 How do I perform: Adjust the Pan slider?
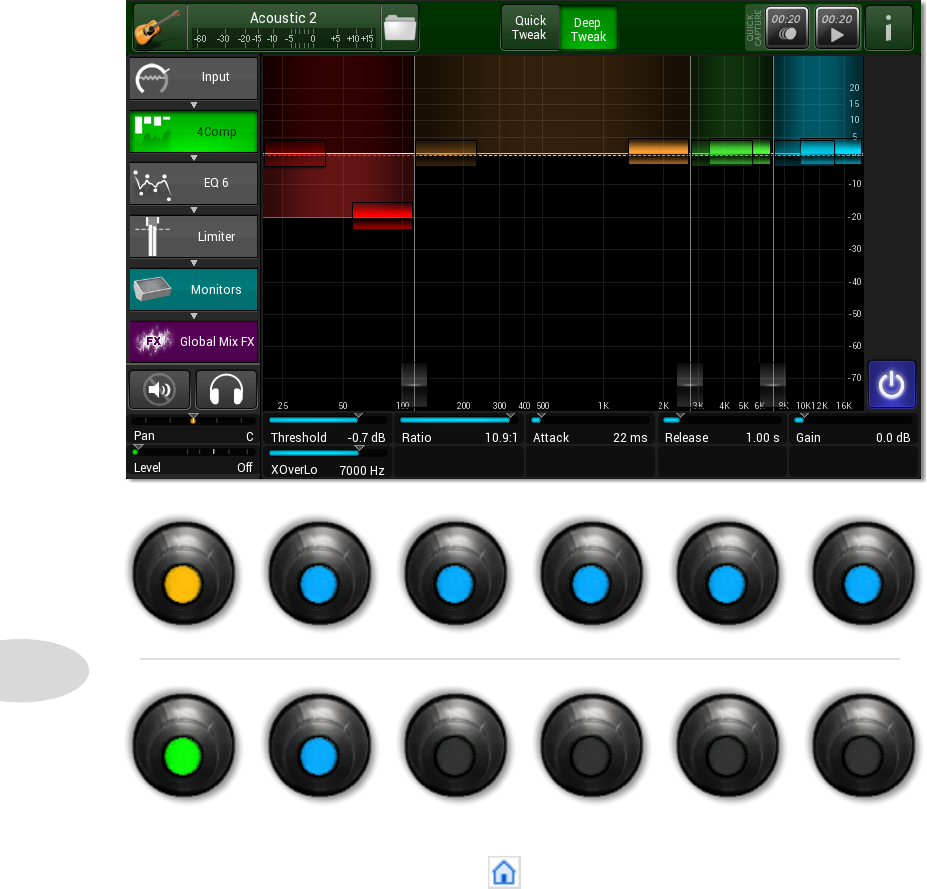(x=193, y=420)
